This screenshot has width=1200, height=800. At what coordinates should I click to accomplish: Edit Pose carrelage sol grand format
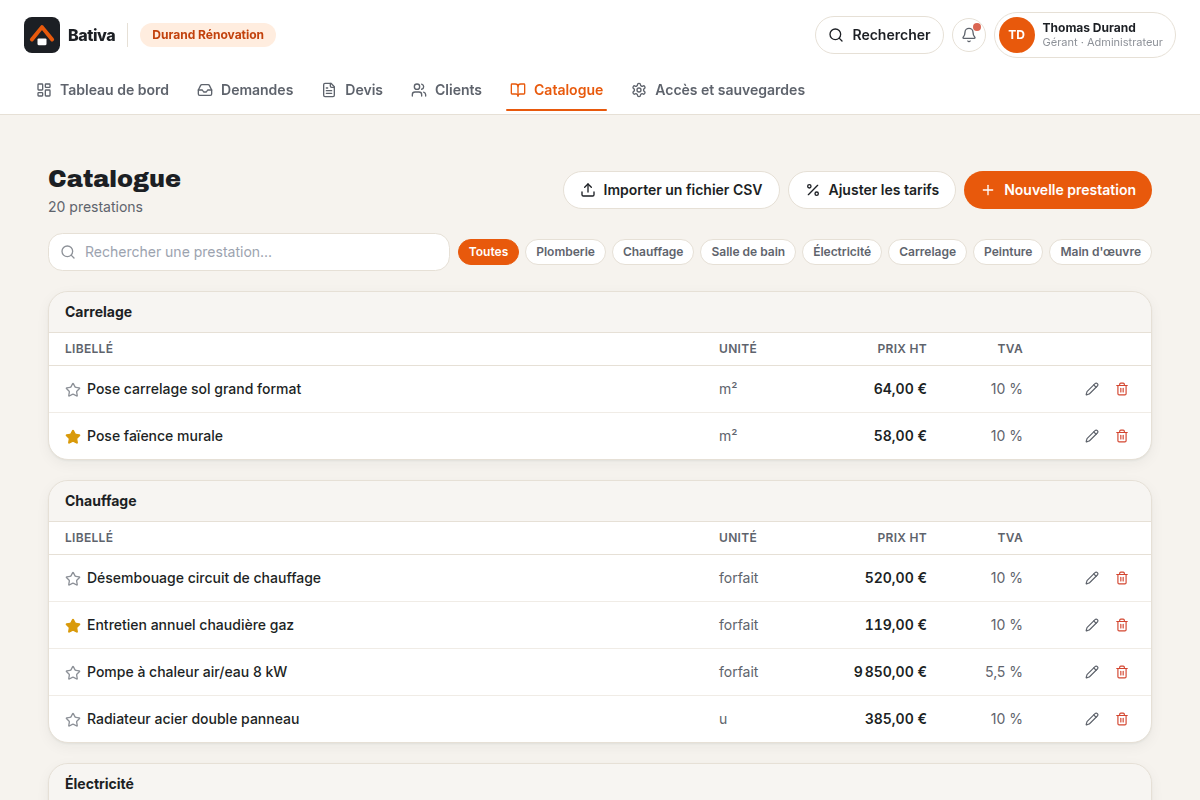(1092, 389)
